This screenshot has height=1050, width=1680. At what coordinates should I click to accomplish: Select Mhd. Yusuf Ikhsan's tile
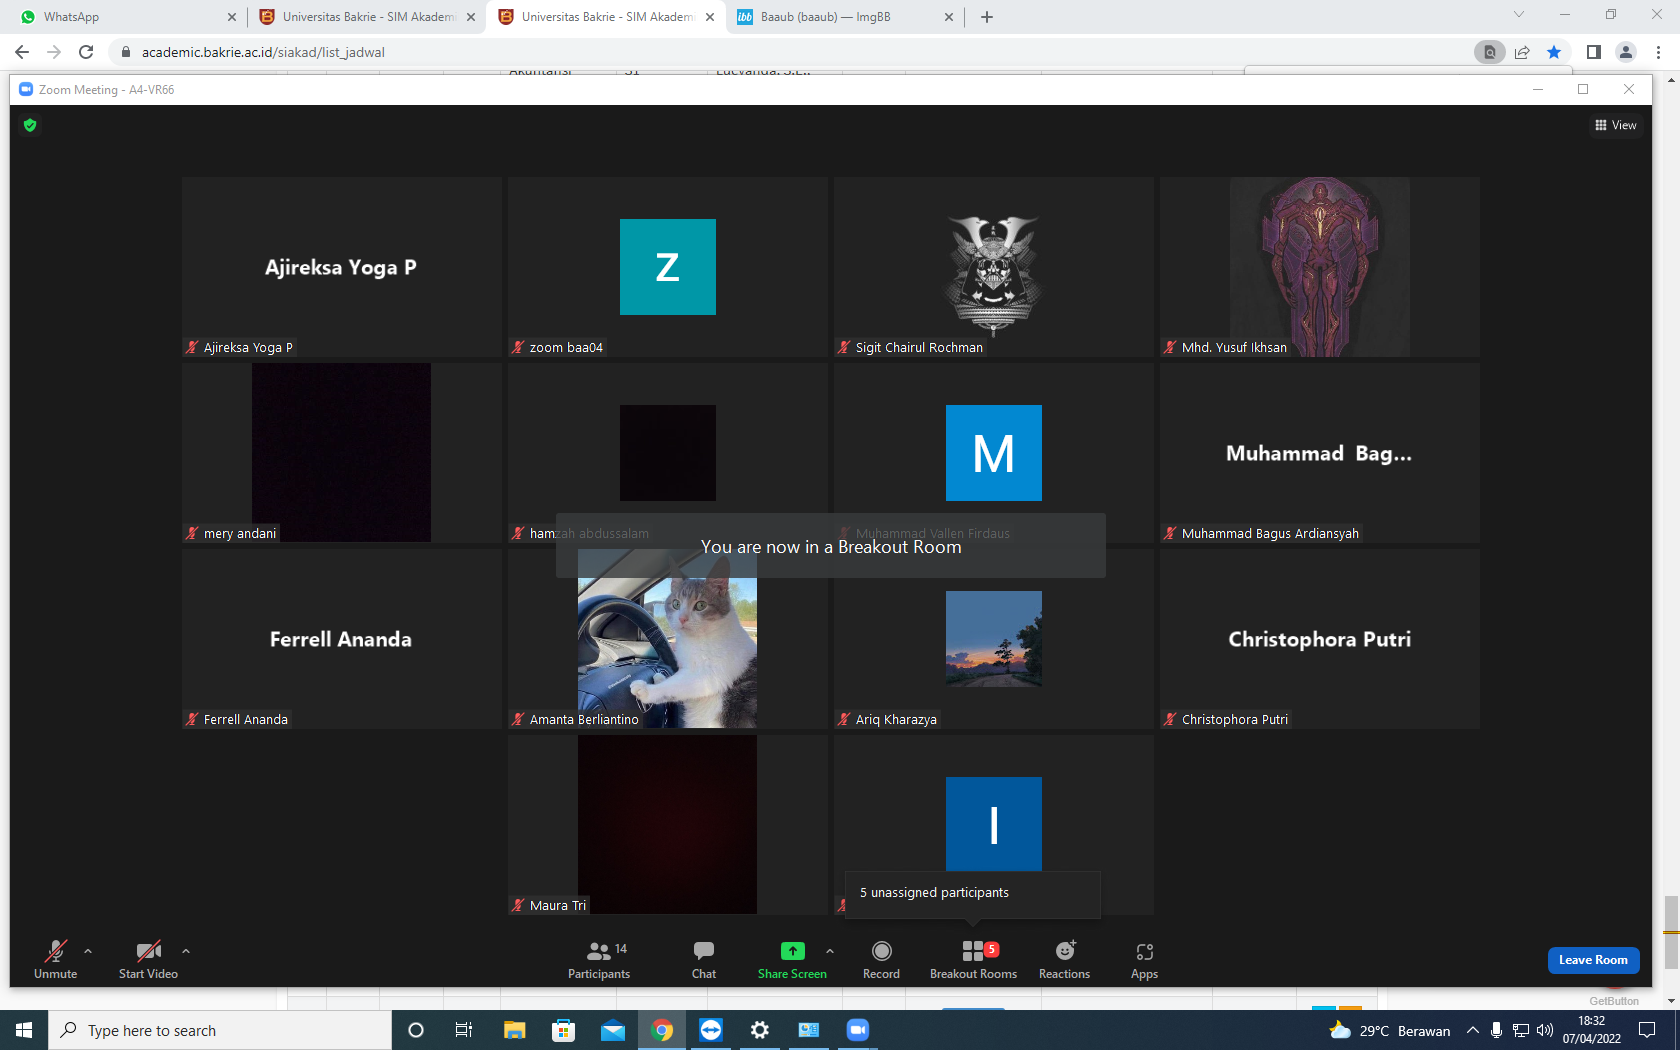pos(1320,267)
